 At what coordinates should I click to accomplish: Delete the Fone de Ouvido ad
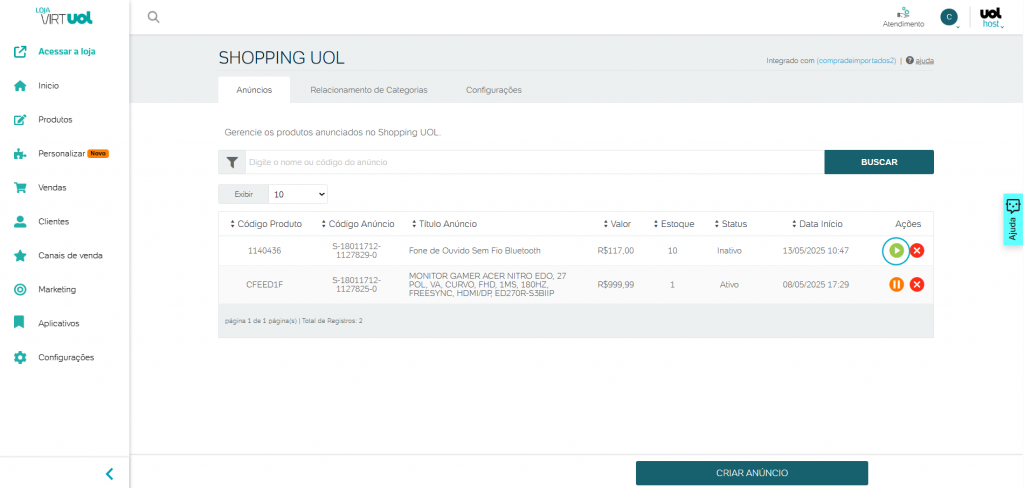click(x=917, y=250)
